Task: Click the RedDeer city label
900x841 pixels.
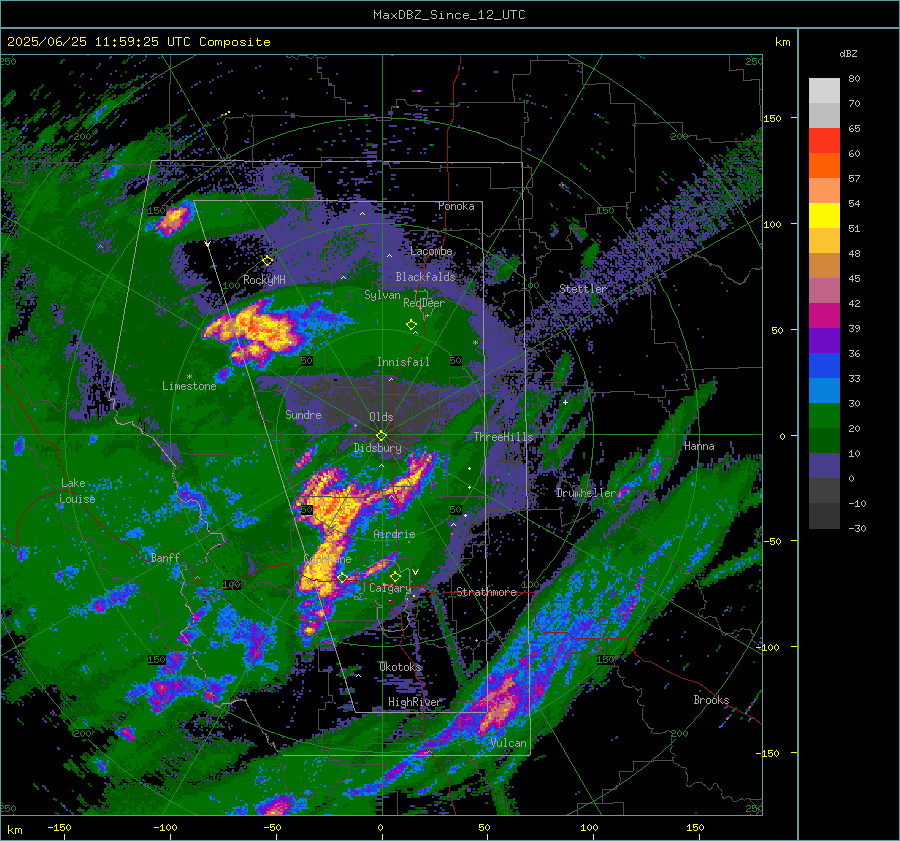Action: pyautogui.click(x=424, y=303)
